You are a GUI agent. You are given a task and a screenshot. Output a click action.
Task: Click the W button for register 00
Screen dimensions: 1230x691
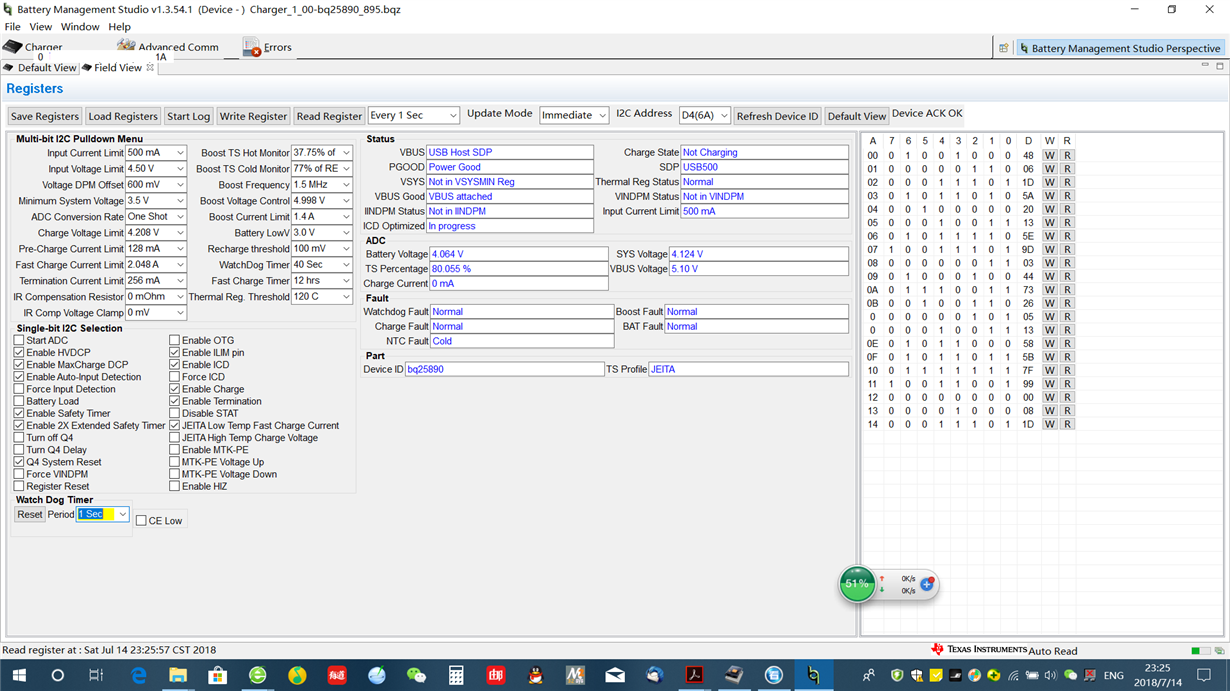pos(1049,156)
